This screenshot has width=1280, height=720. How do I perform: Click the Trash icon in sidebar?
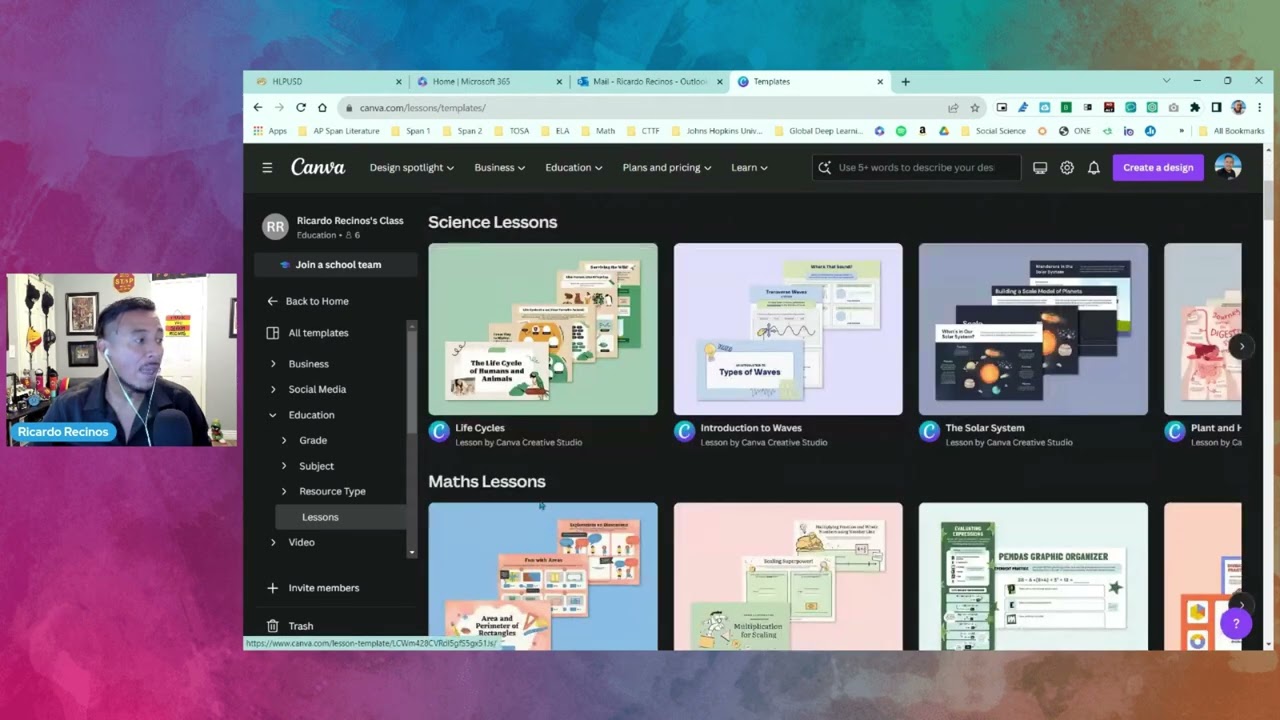[273, 626]
